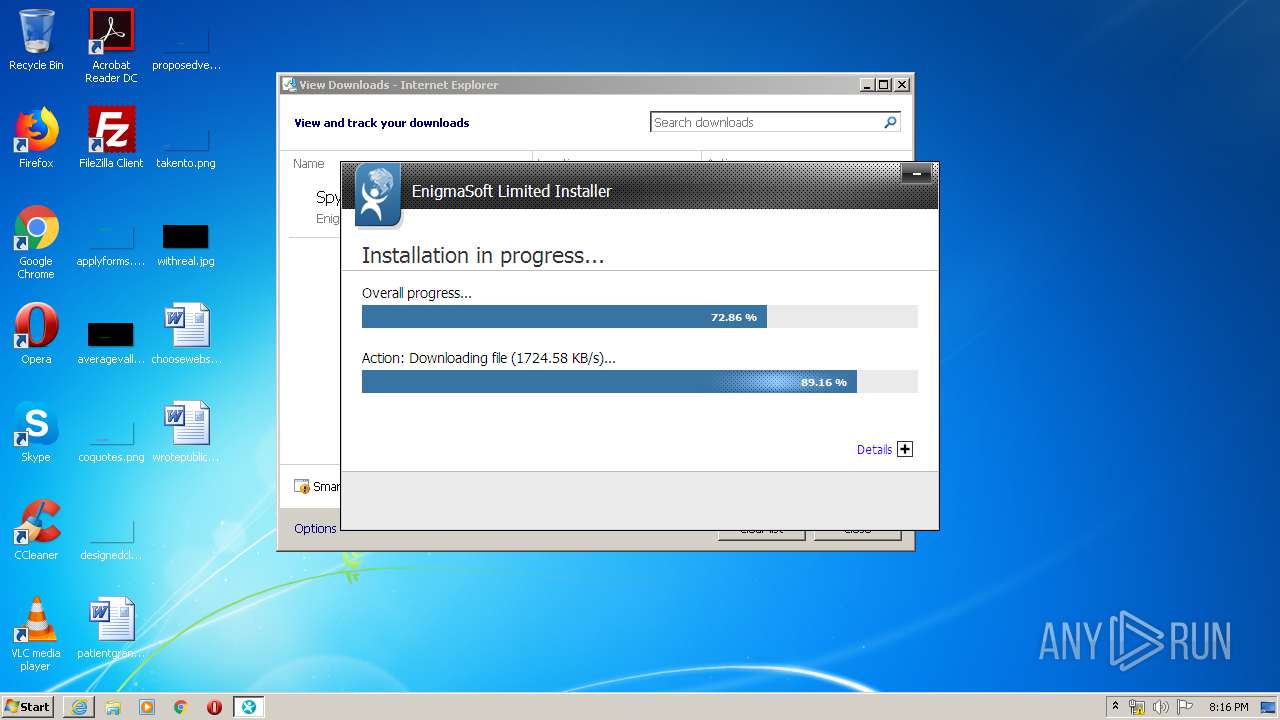Open Windows Explorer folder on taskbar

113,707
